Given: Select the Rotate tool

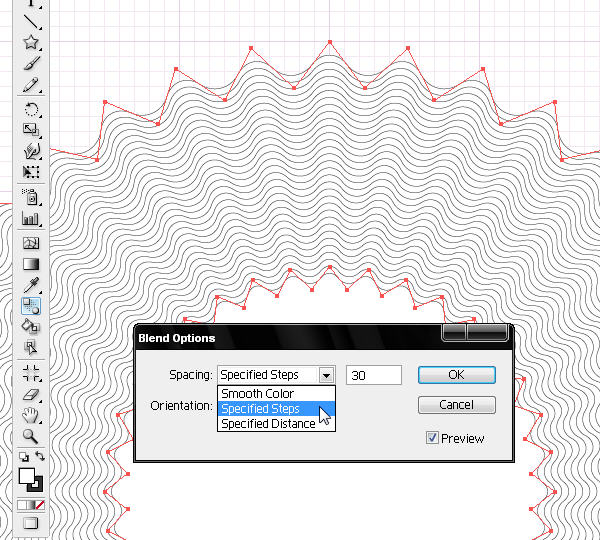Looking at the screenshot, I should pos(31,109).
